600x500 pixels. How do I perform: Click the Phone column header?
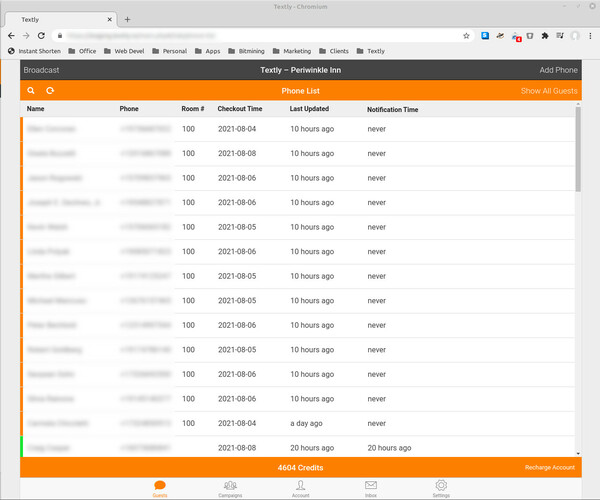coord(129,109)
